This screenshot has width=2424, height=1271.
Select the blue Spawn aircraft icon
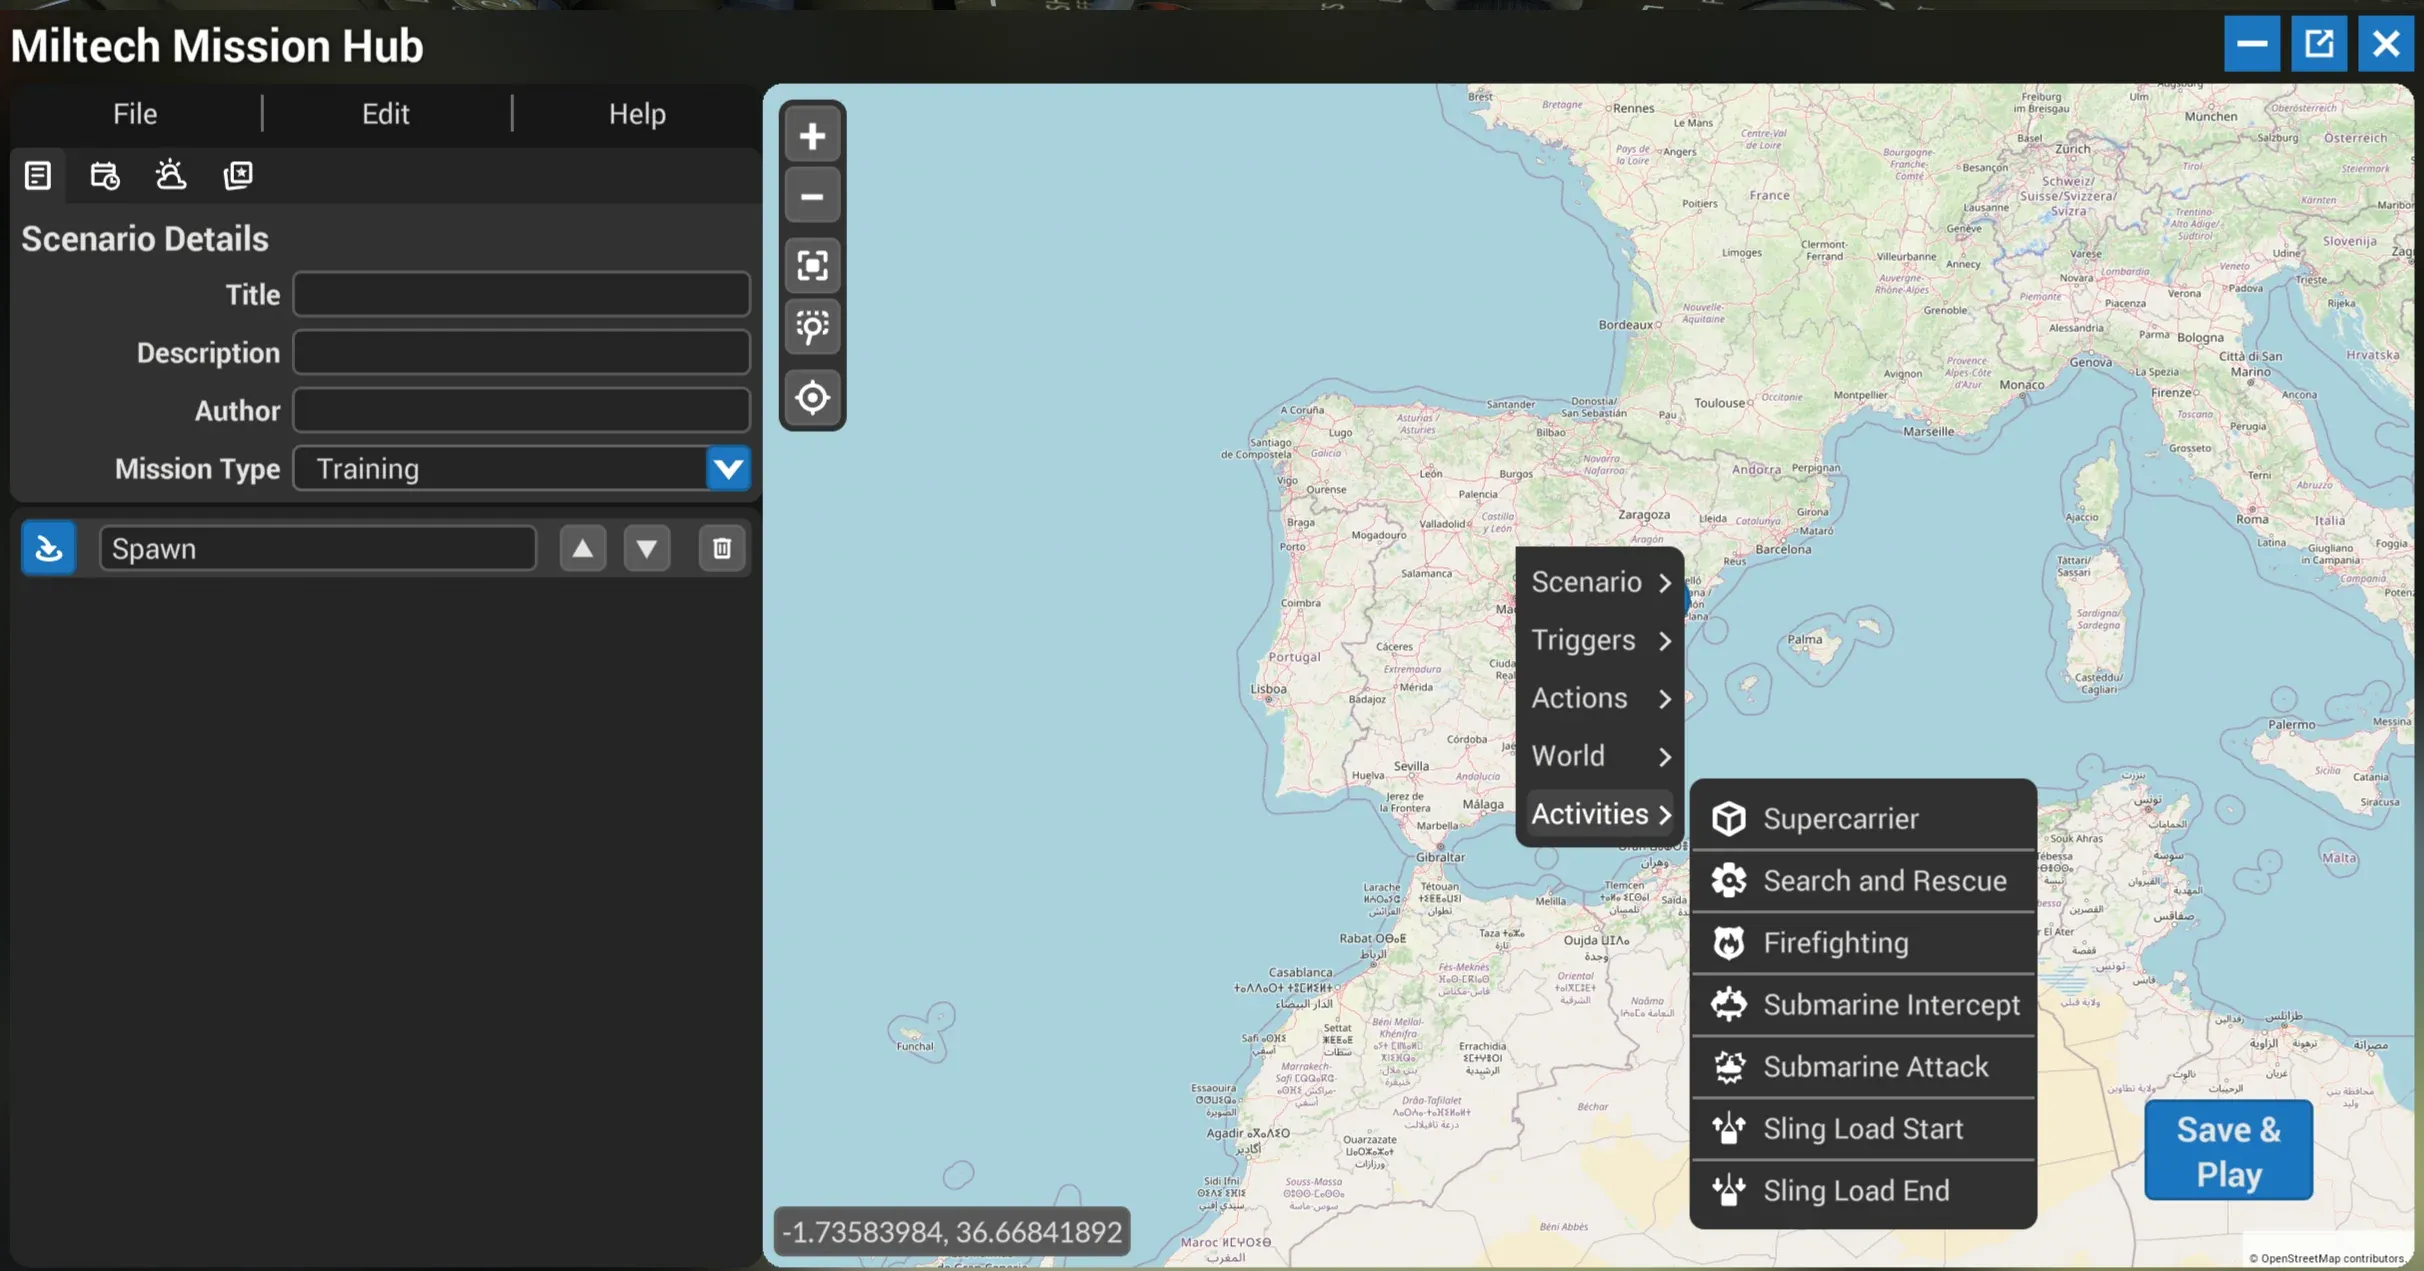48,548
